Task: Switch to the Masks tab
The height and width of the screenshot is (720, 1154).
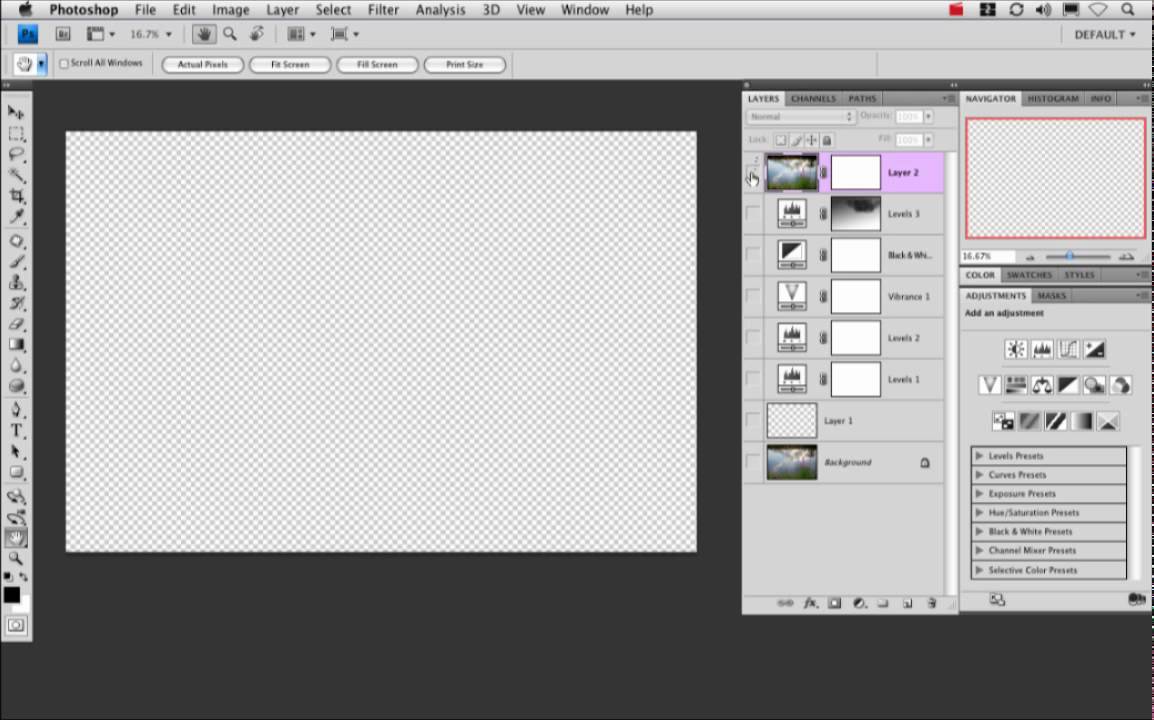Action: [1051, 296]
